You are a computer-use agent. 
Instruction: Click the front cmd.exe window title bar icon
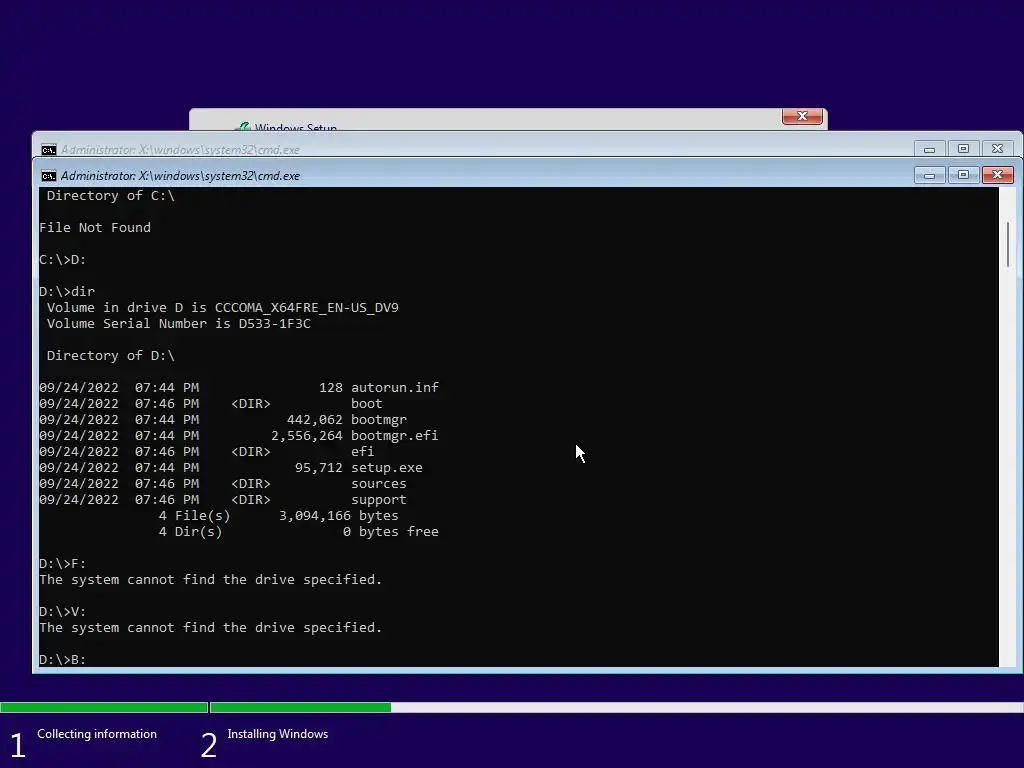pos(48,176)
